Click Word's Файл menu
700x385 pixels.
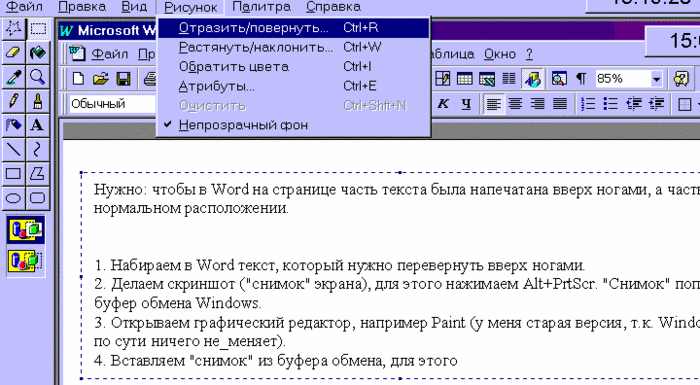click(110, 54)
